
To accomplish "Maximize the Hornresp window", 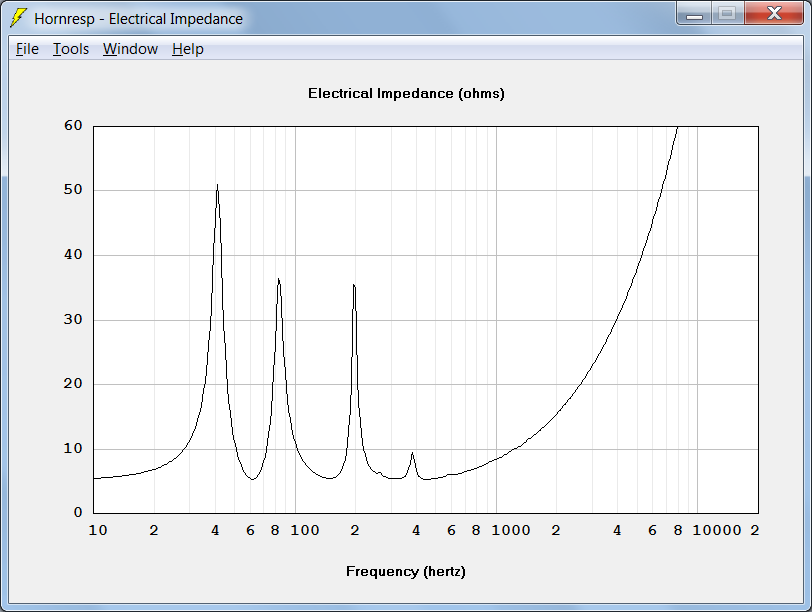I will tap(728, 13).
